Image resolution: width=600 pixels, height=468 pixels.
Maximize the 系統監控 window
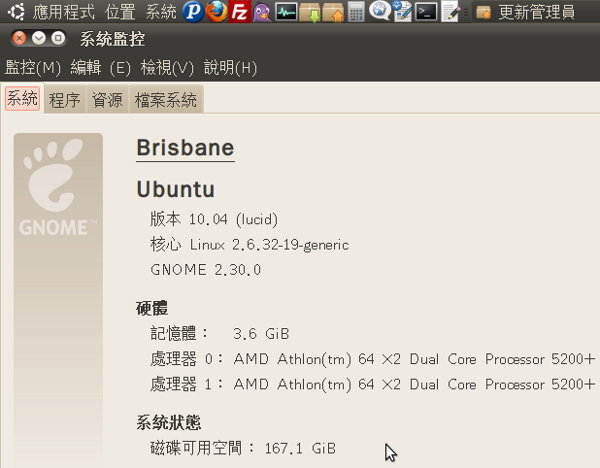point(58,38)
